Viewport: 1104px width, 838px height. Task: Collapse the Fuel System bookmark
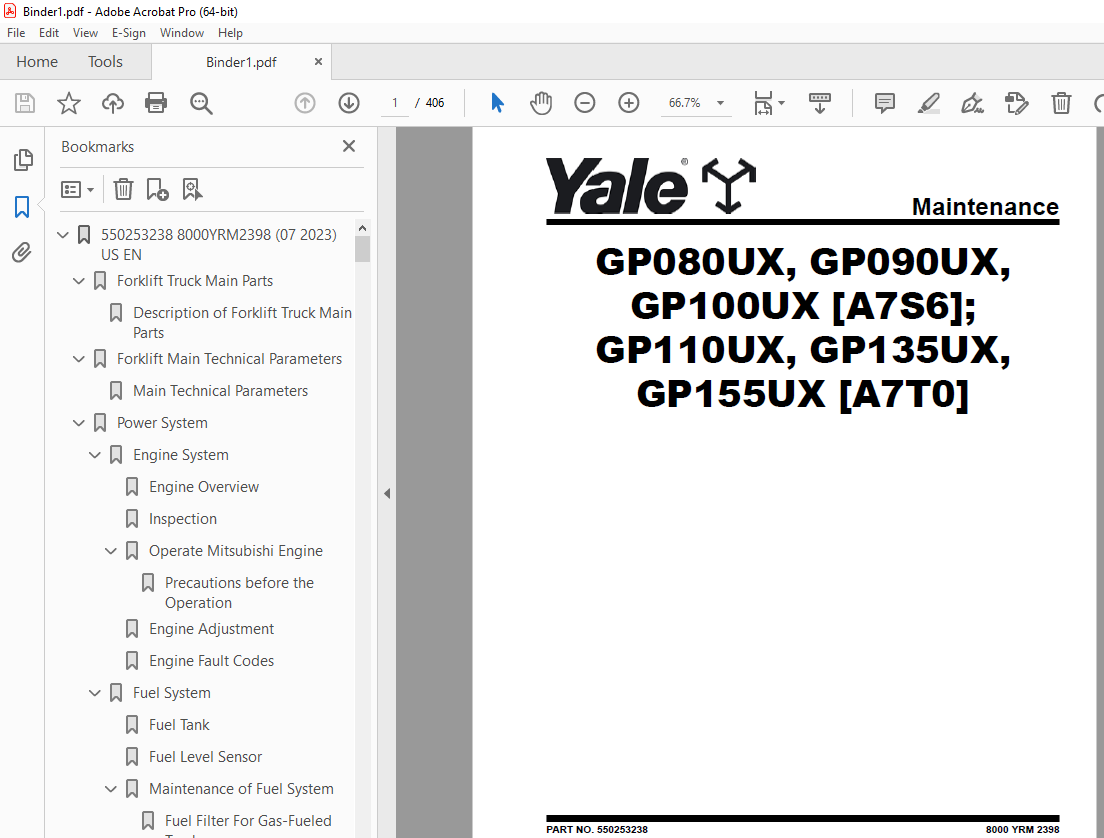[95, 693]
